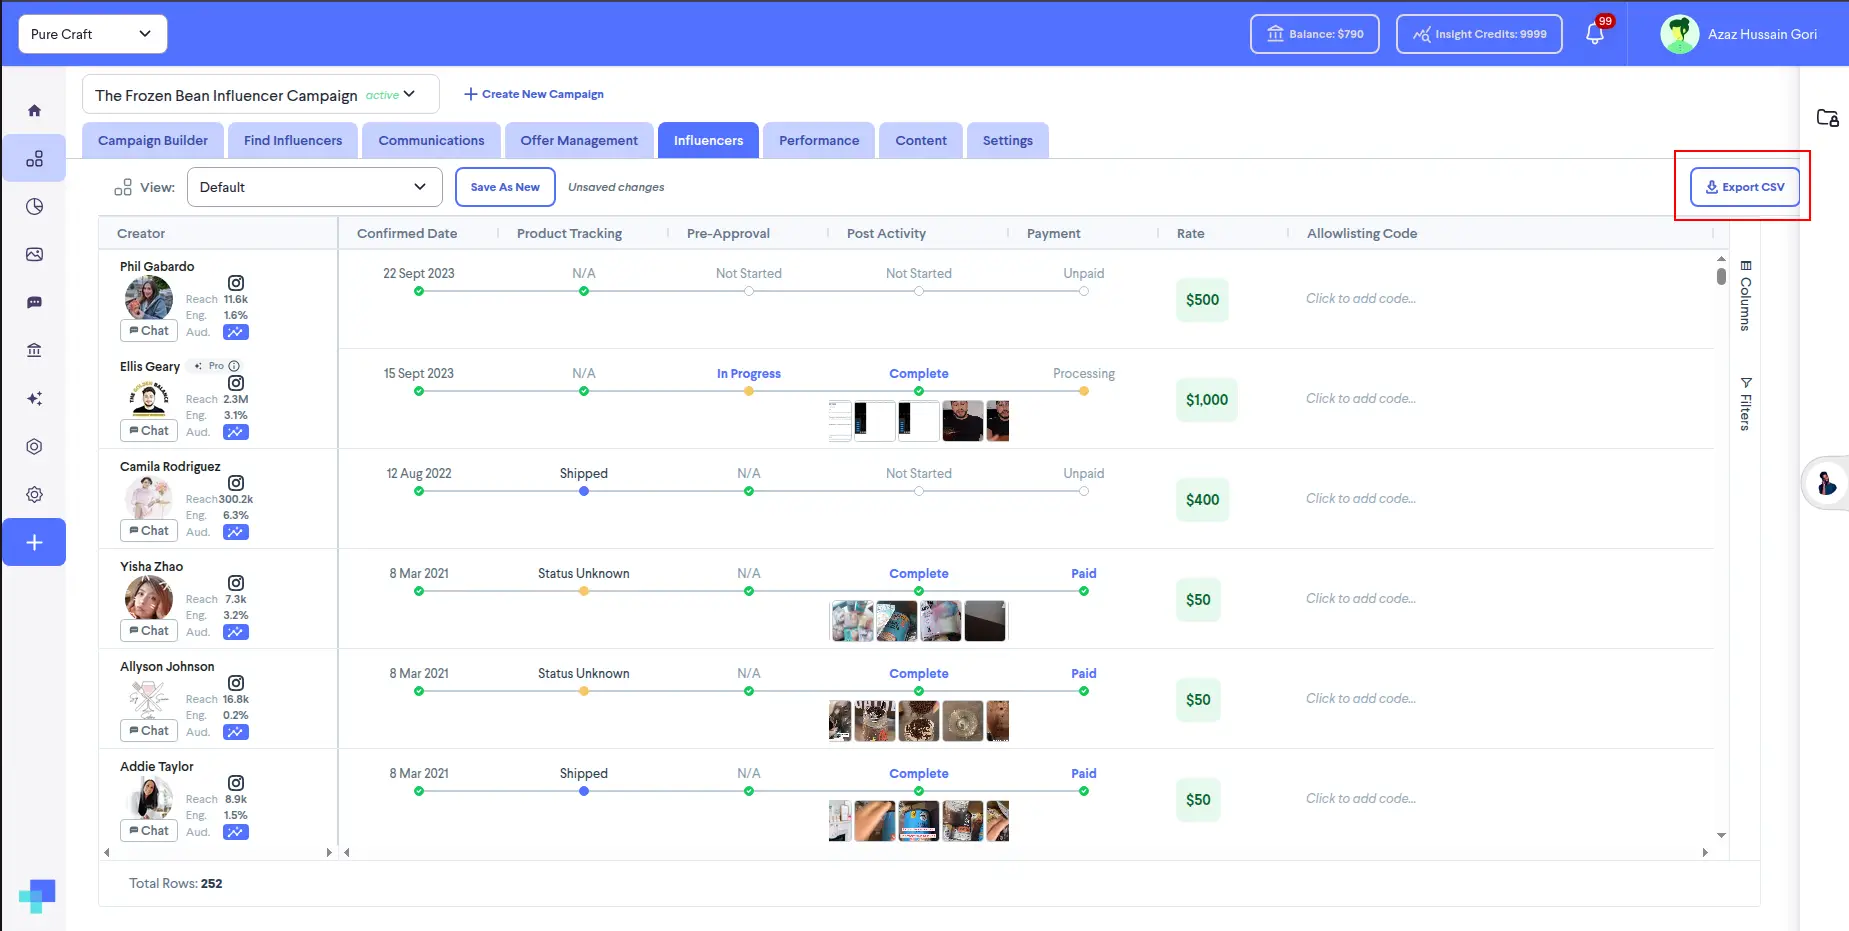Click Export CSV button

click(x=1744, y=187)
